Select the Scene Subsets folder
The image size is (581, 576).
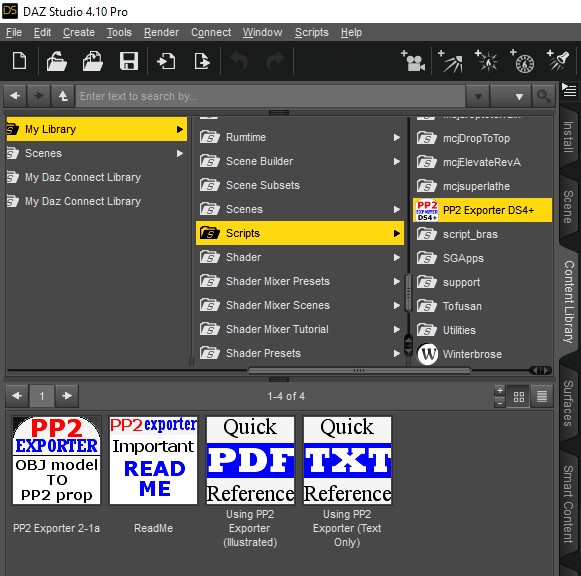tap(300, 185)
